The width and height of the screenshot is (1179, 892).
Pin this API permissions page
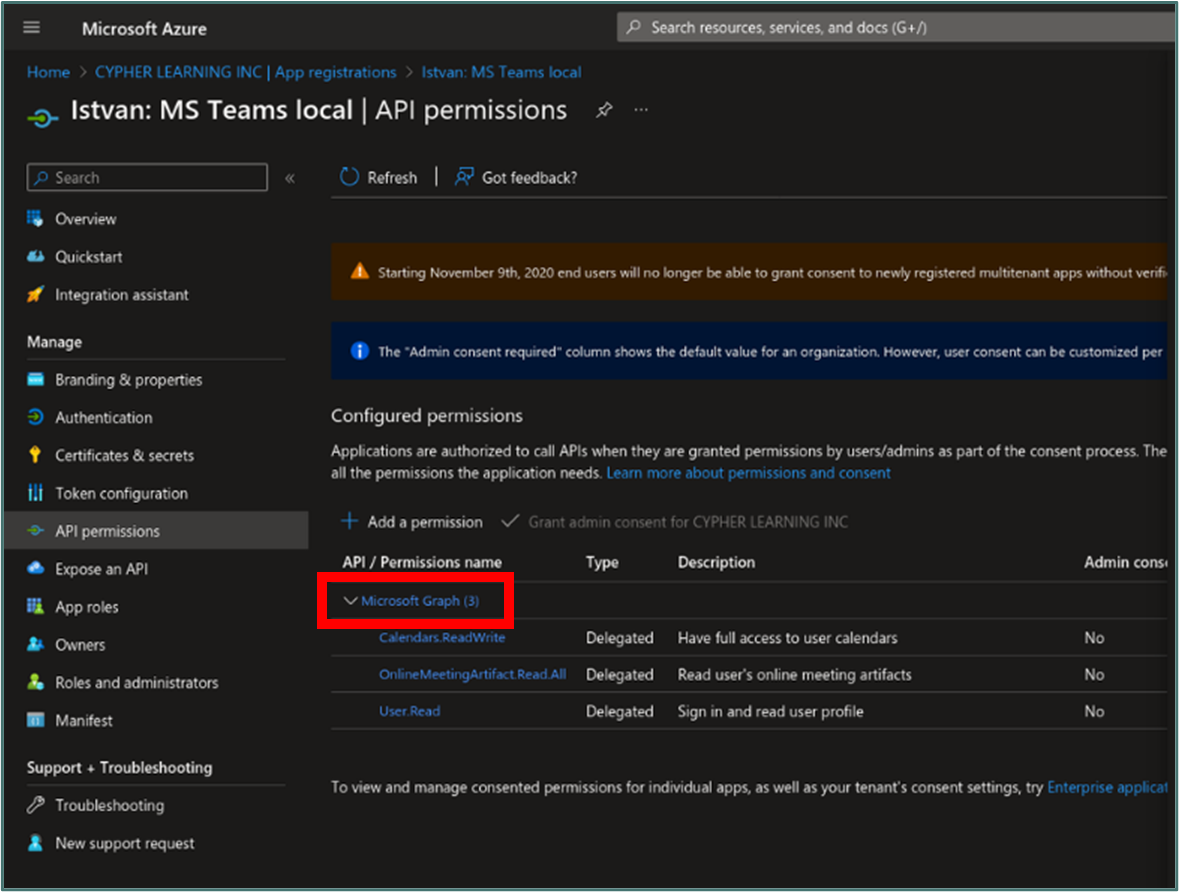point(604,111)
